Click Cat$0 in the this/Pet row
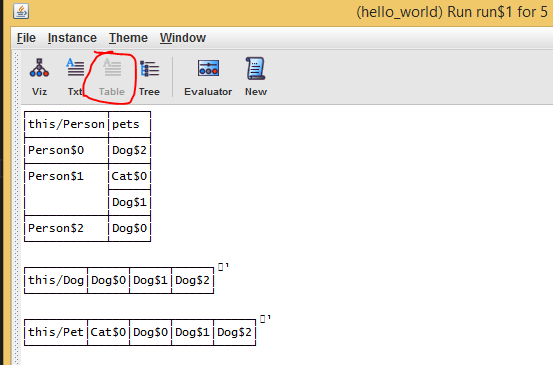 coord(109,332)
